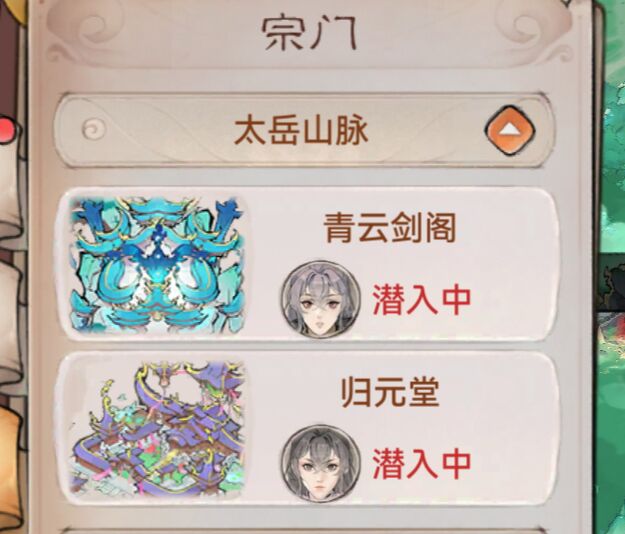This screenshot has height=534, width=625.
Task: Click 潜入中 status under 青云剑阁
Action: (422, 300)
